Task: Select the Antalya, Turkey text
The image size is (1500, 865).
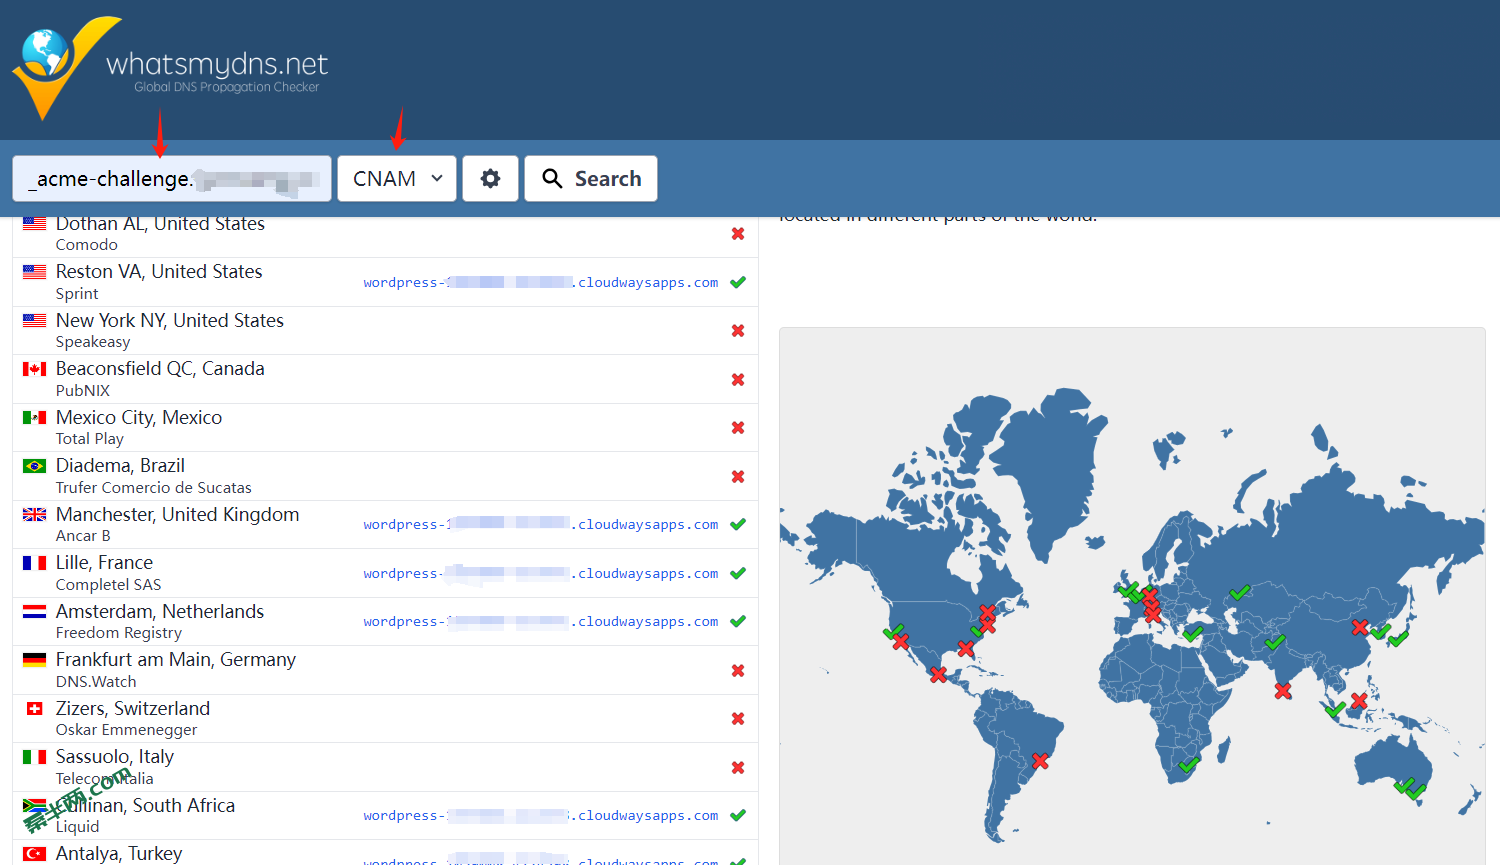Action: pos(119,853)
